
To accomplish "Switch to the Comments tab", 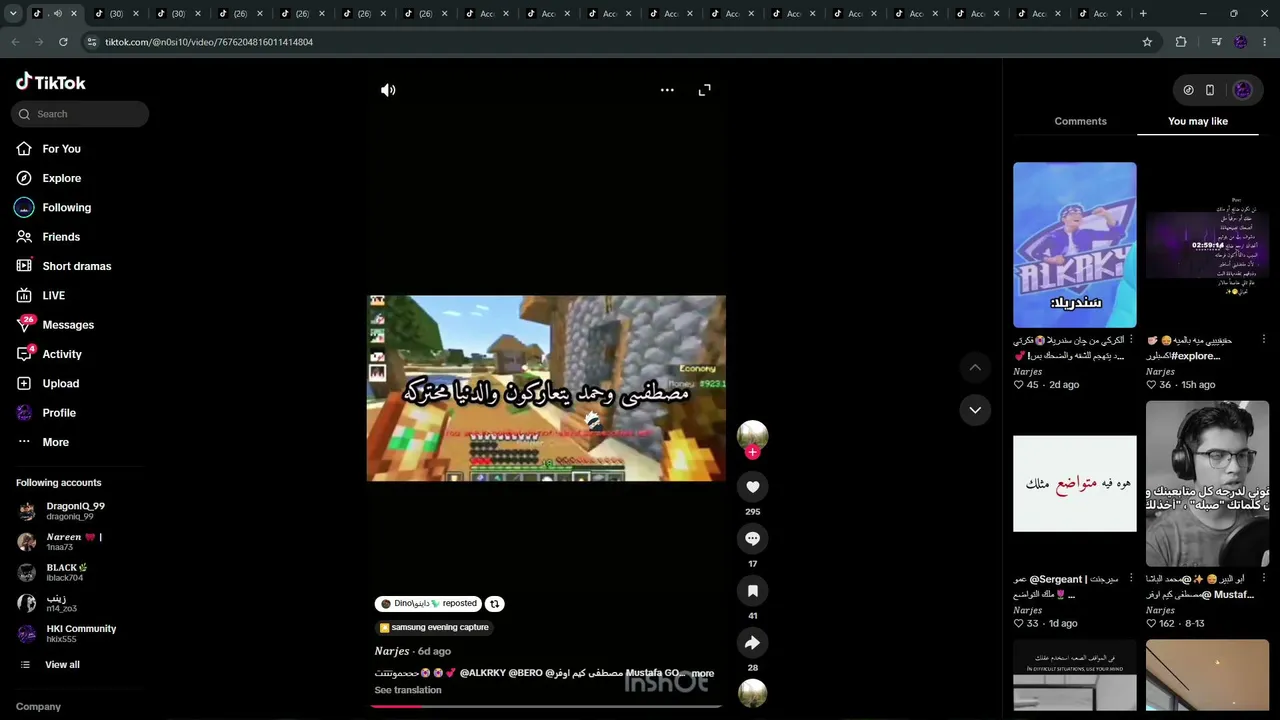I will point(1080,121).
